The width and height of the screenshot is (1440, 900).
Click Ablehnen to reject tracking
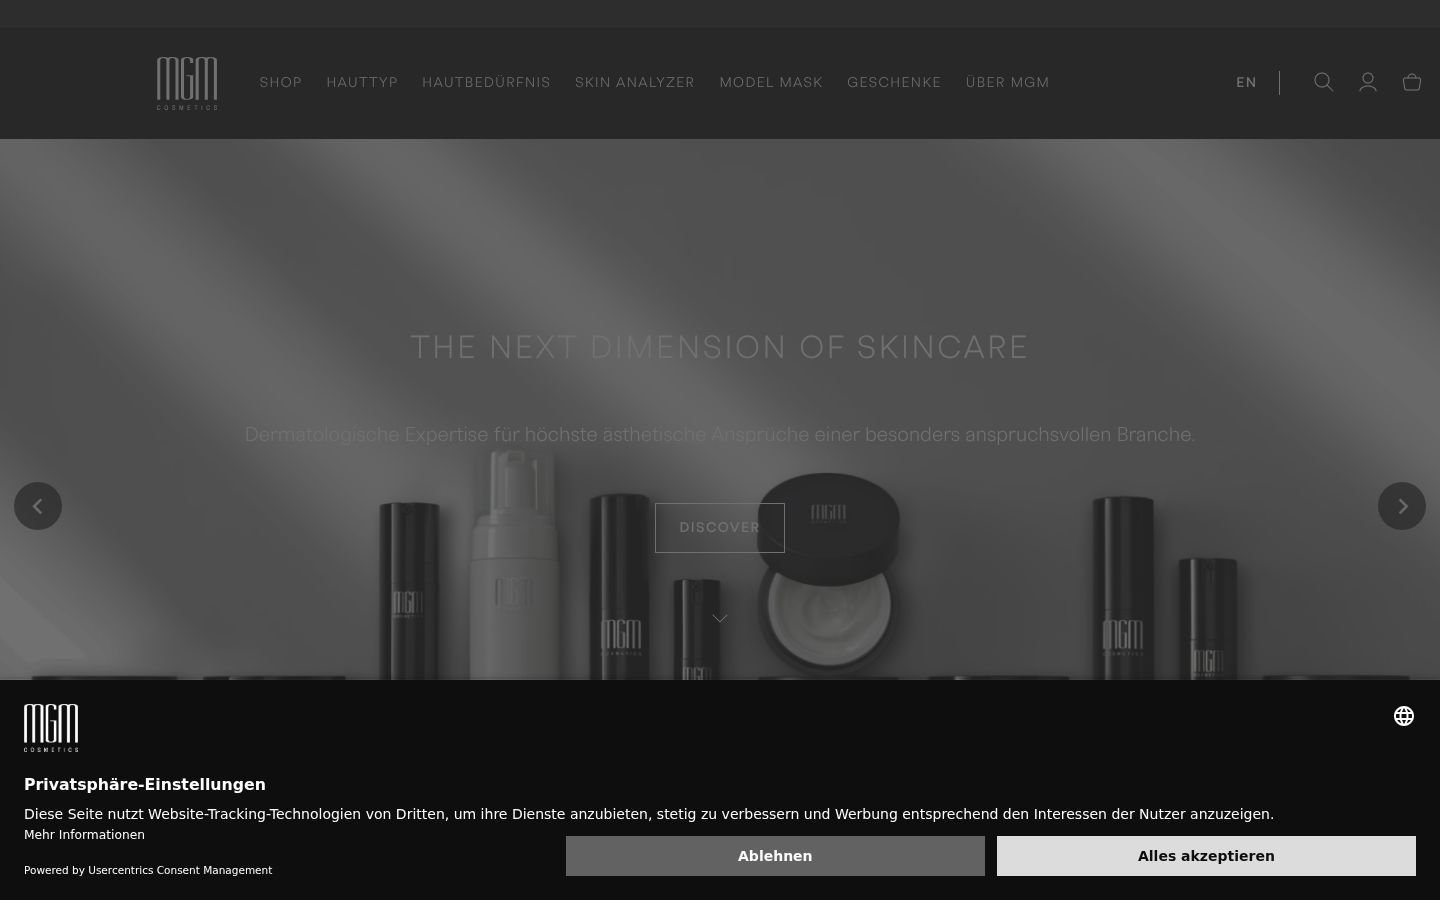pos(775,856)
